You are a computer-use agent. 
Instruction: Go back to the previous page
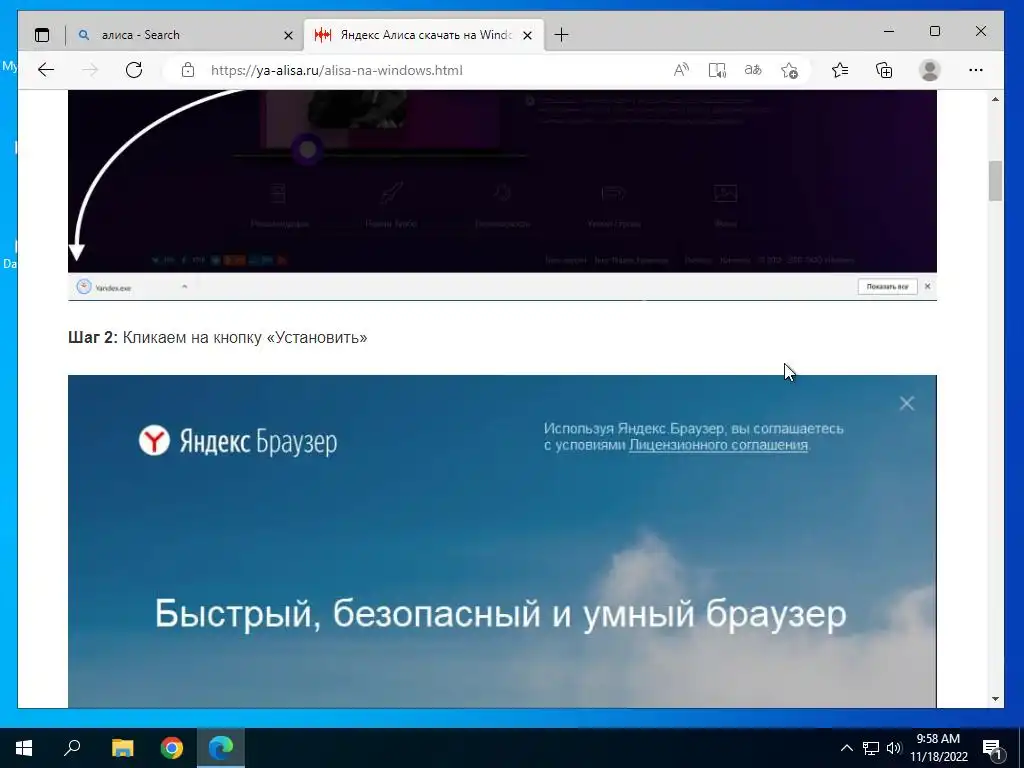click(x=46, y=70)
